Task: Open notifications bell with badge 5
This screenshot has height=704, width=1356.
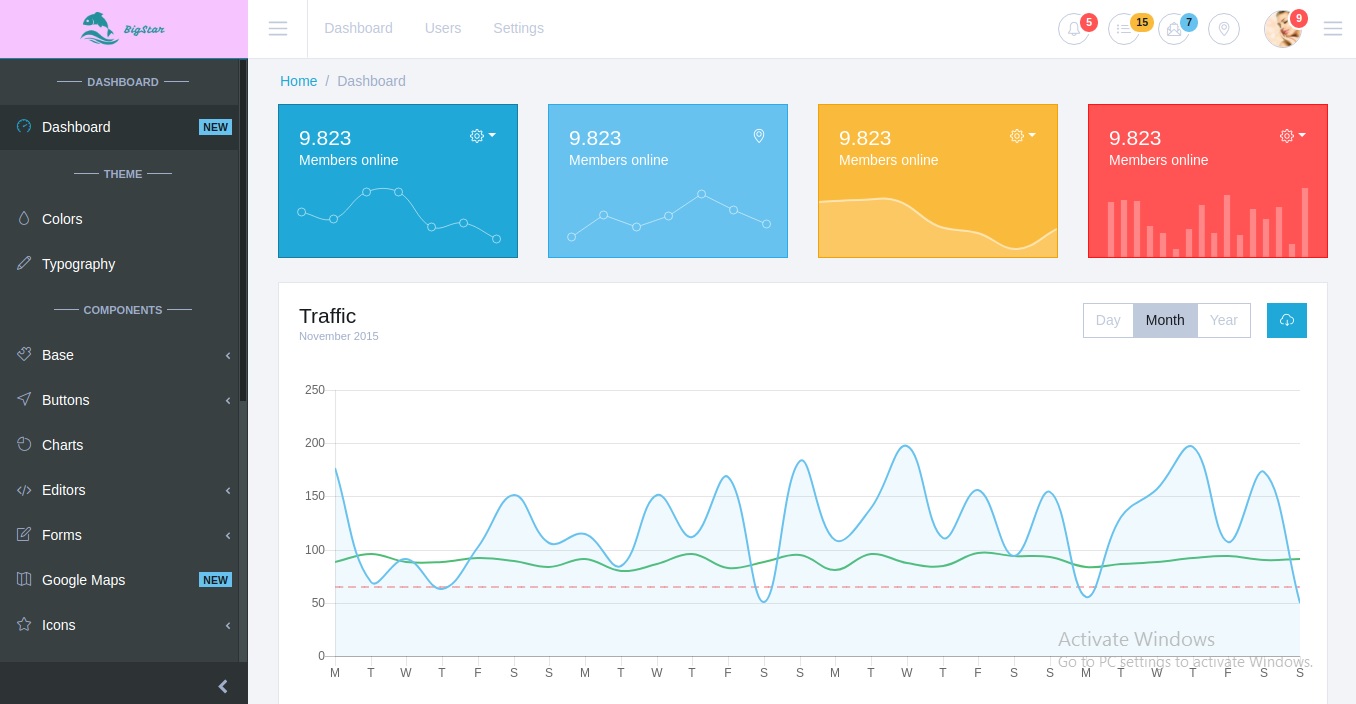Action: (1074, 29)
